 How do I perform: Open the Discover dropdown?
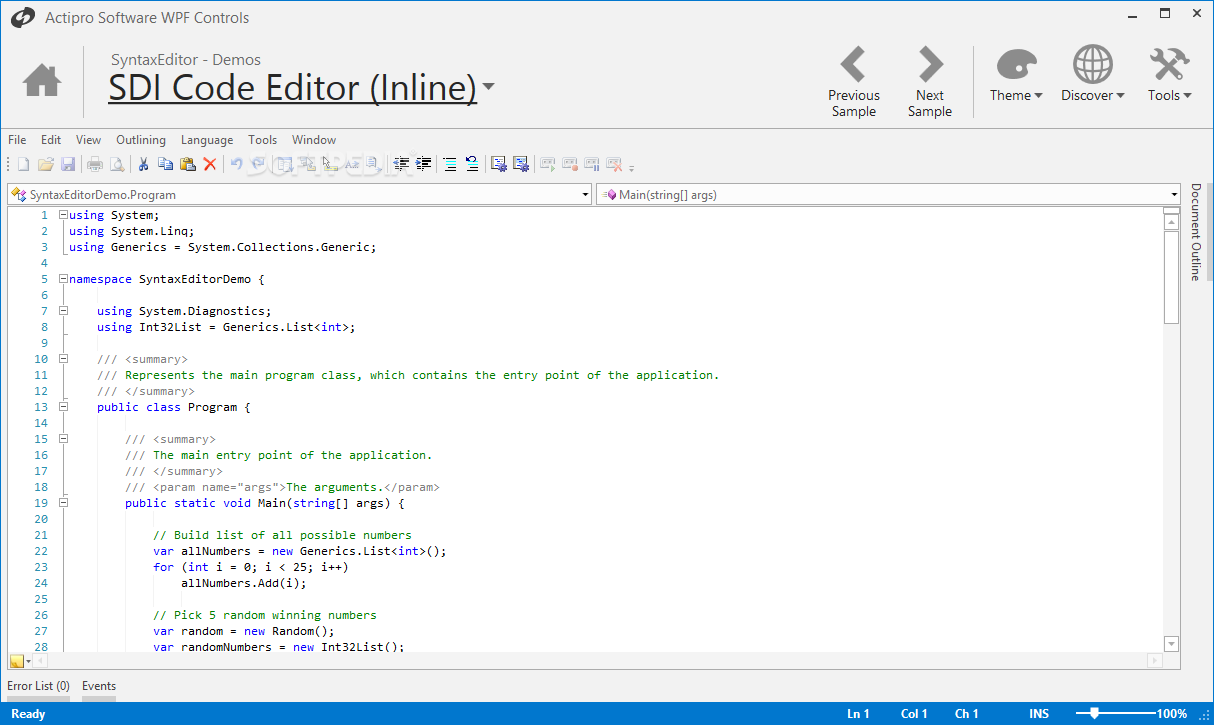[1093, 75]
